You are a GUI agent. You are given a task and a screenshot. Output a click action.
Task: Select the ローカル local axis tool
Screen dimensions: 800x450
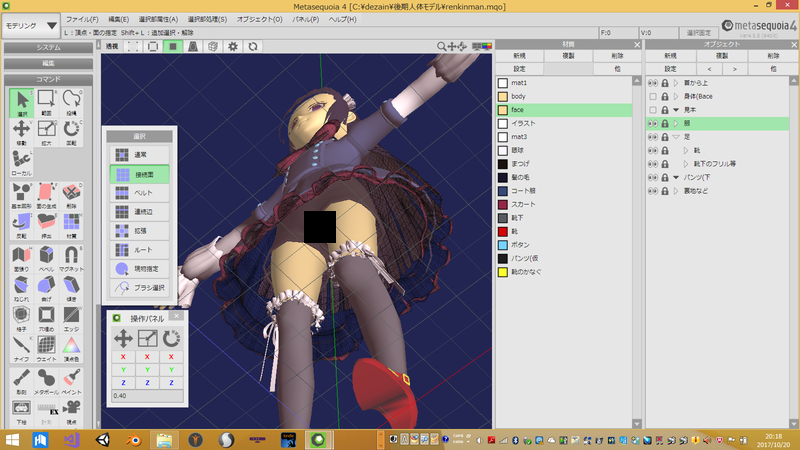21,163
